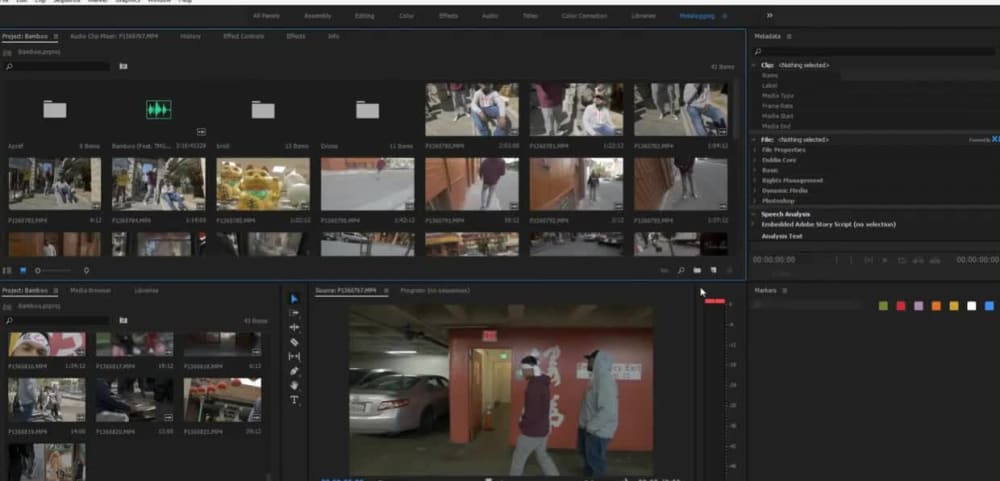1000x481 pixels.
Task: Click lower Project panel search field
Action: (x=57, y=320)
